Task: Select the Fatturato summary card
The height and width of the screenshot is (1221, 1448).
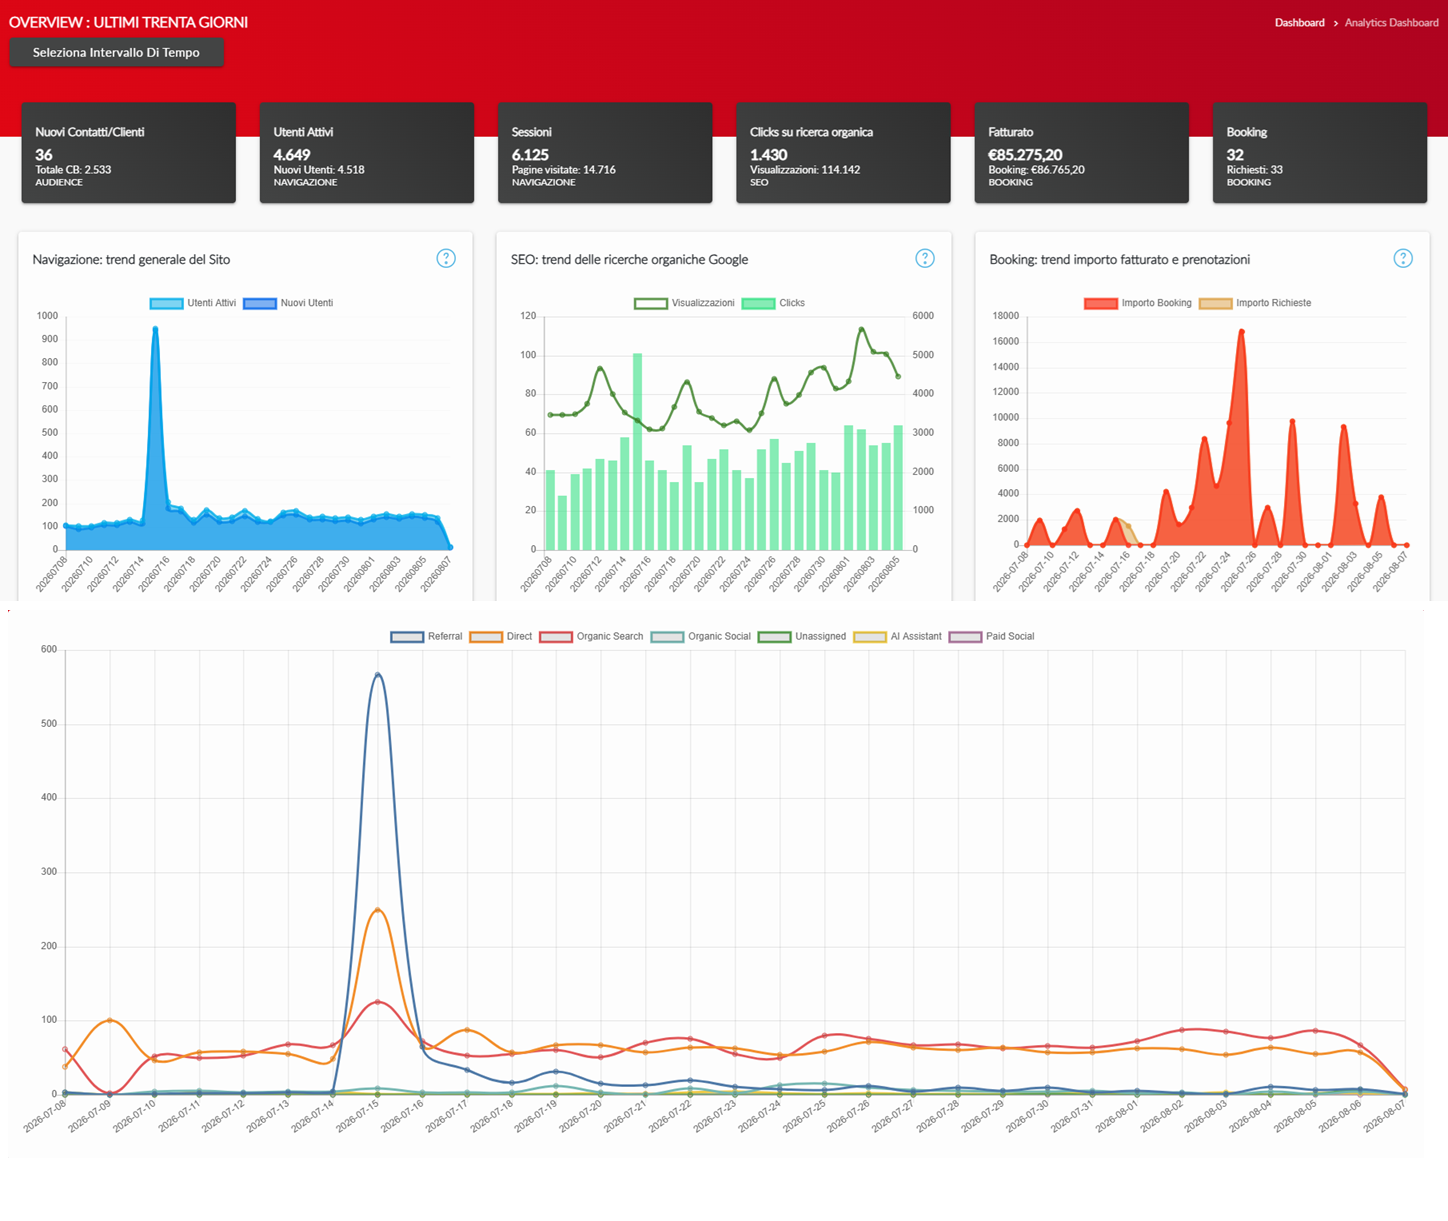Action: (1082, 153)
